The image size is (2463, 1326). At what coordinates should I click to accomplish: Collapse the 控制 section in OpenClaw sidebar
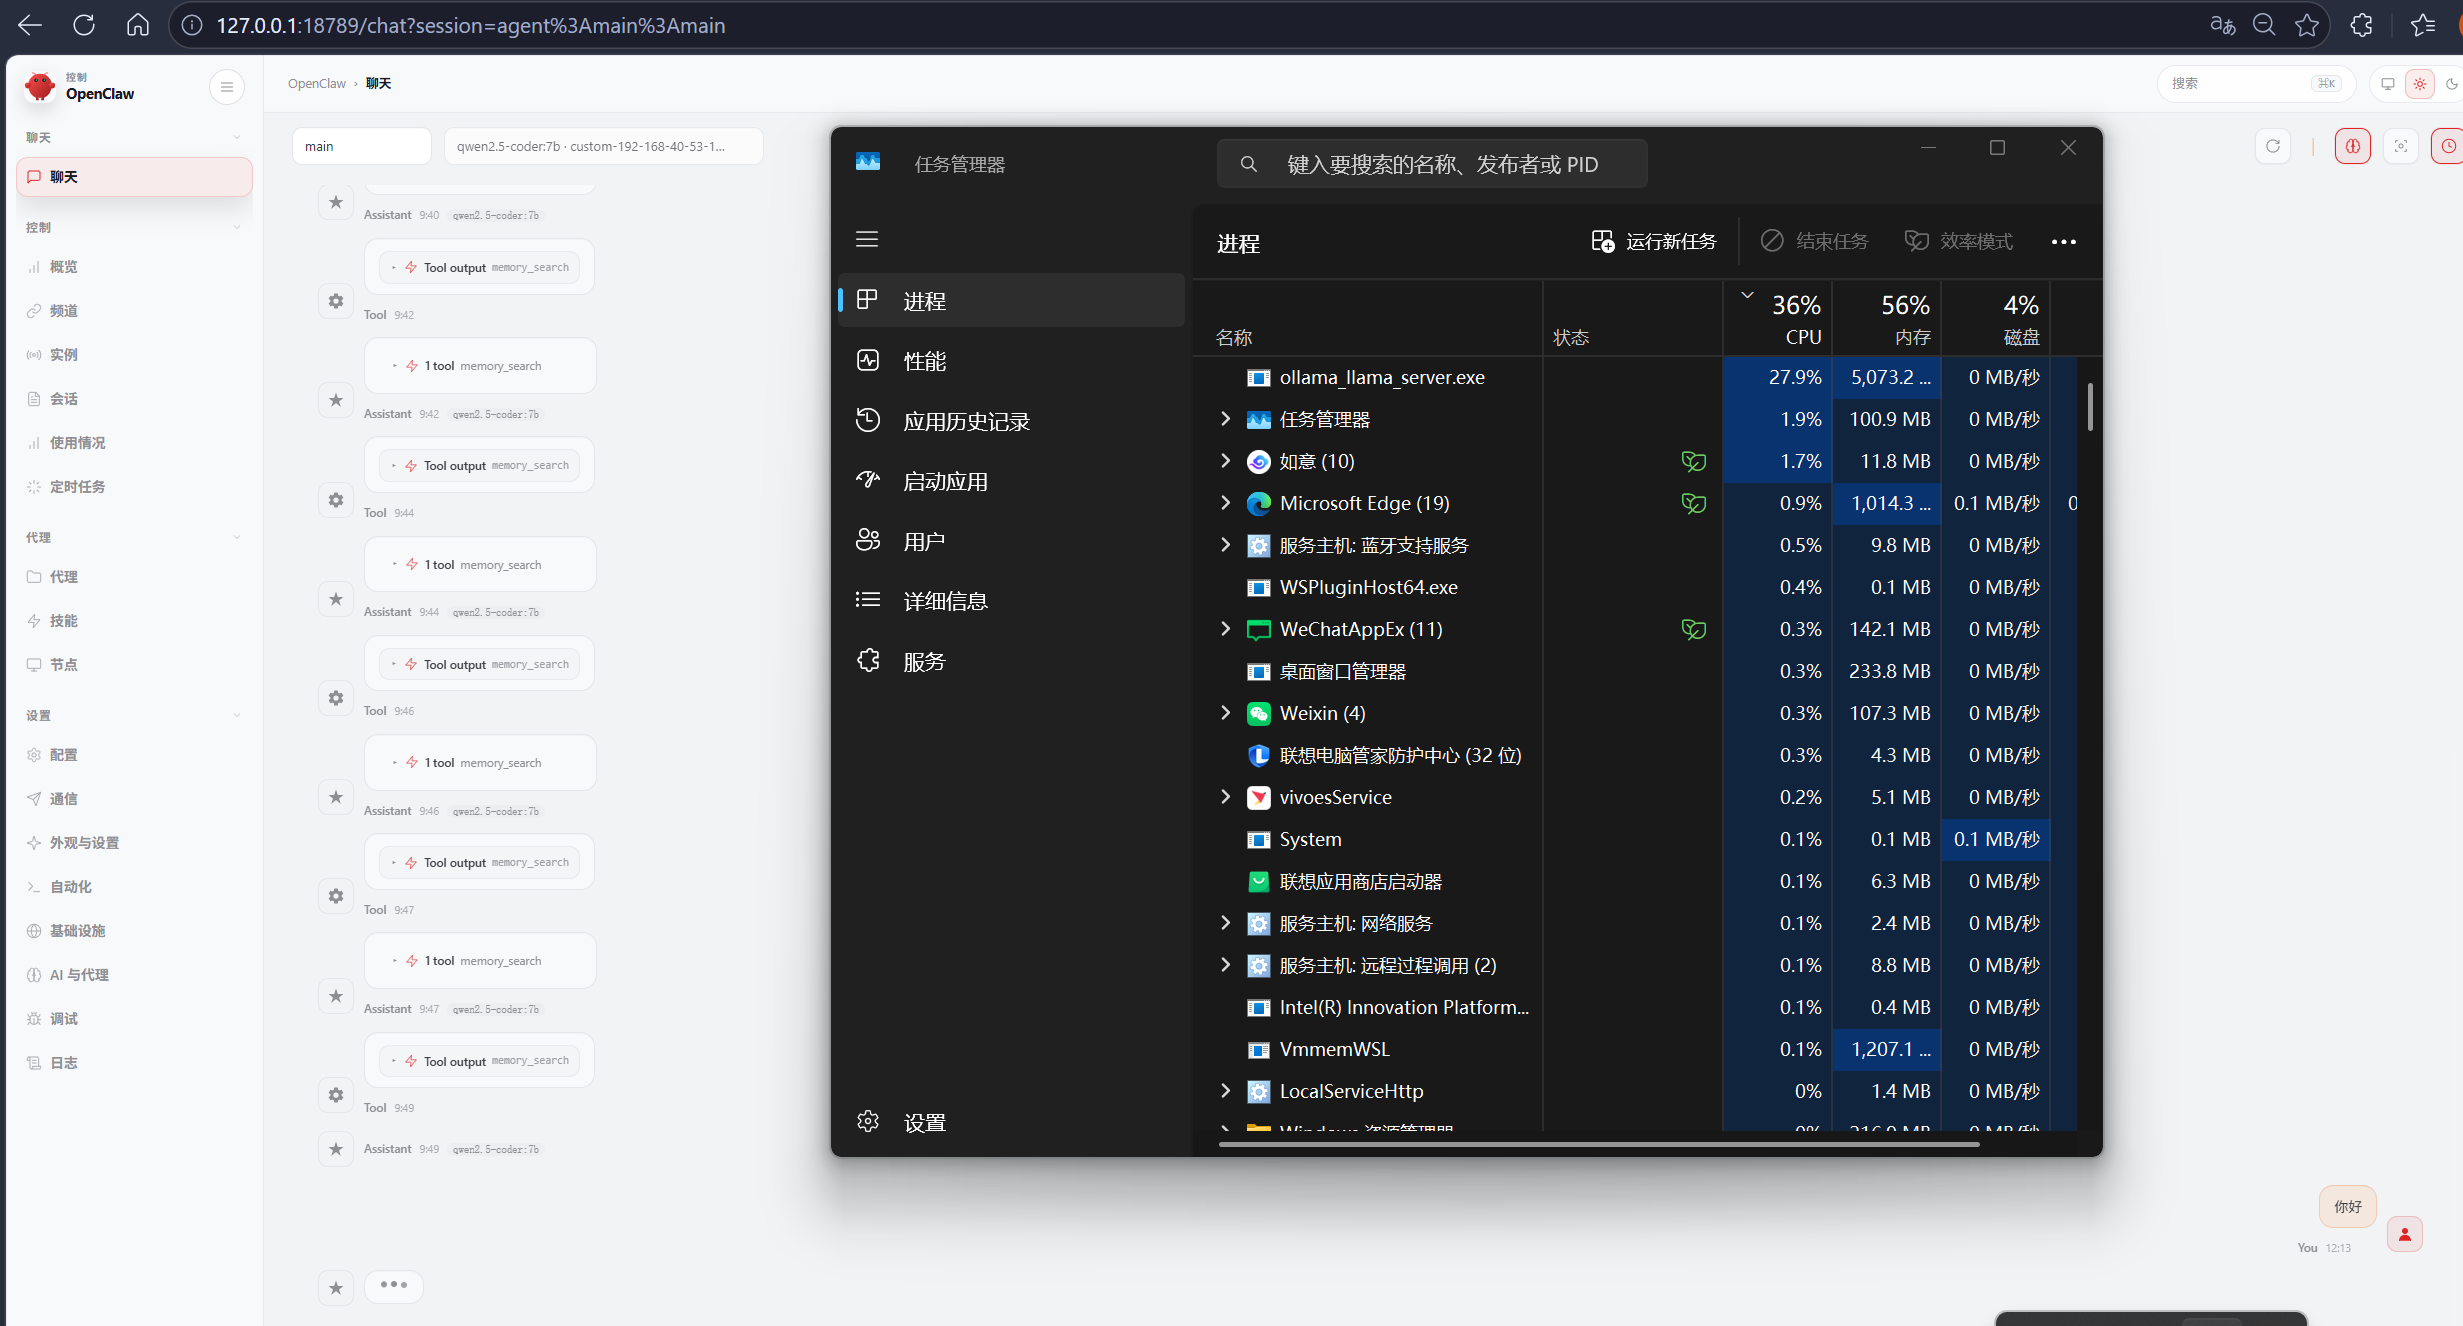click(134, 227)
